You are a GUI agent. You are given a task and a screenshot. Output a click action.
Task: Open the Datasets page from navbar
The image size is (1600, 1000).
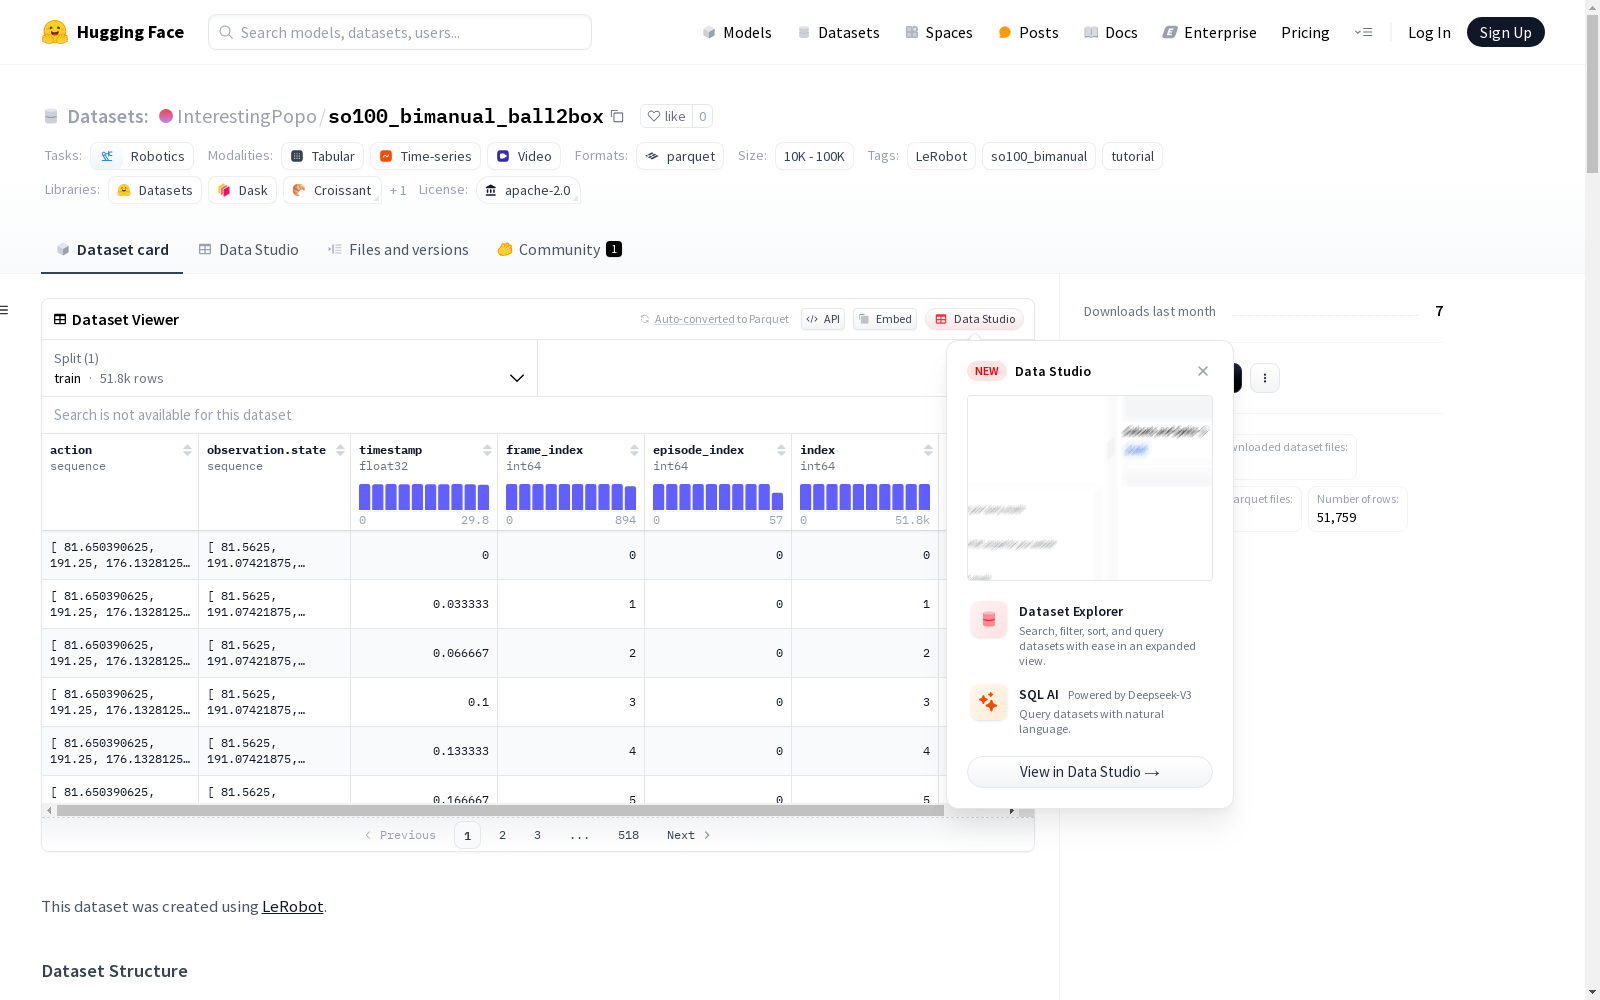click(x=838, y=32)
